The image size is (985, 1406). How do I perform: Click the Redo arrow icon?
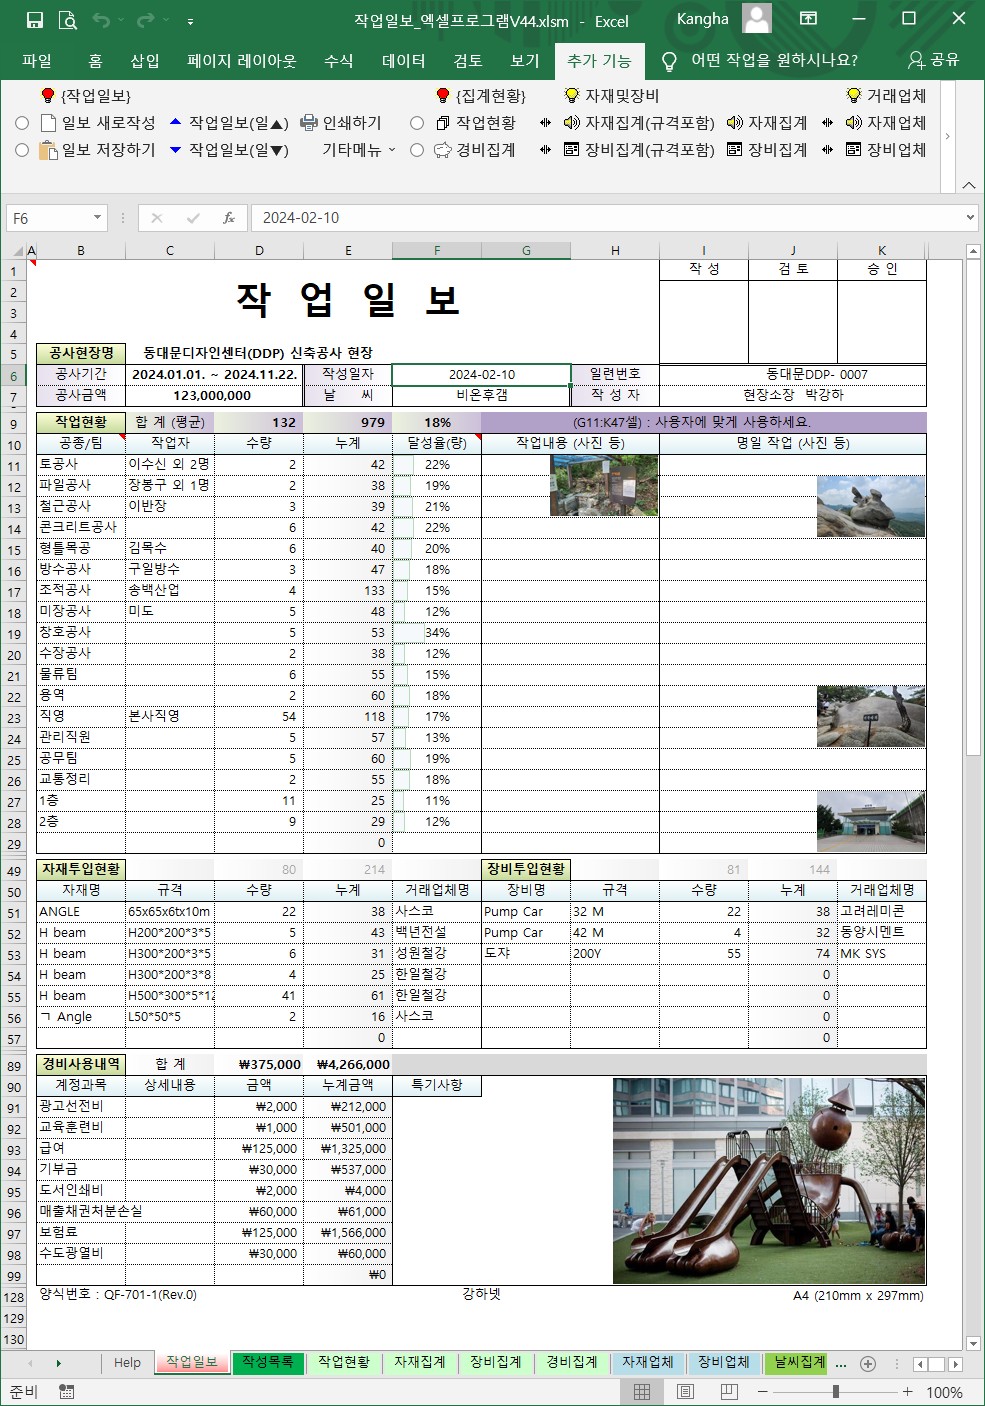(x=146, y=20)
